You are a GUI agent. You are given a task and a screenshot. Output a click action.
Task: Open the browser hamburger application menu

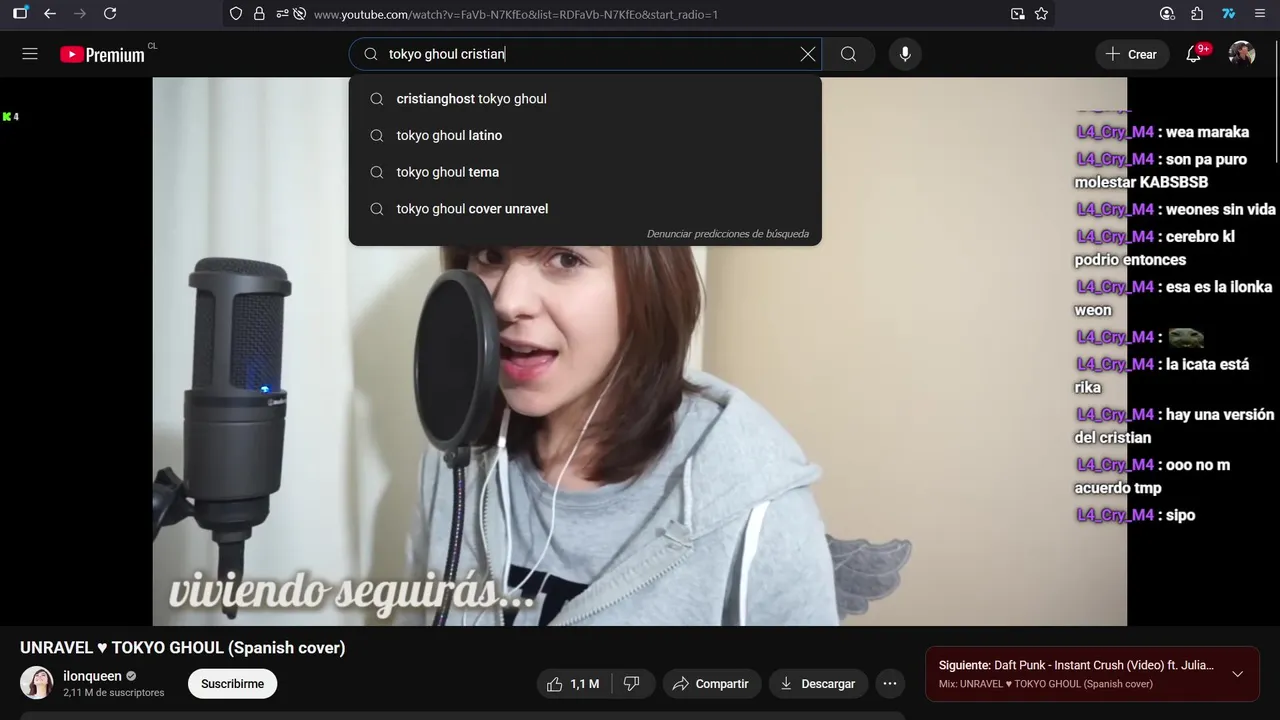pos(1259,14)
